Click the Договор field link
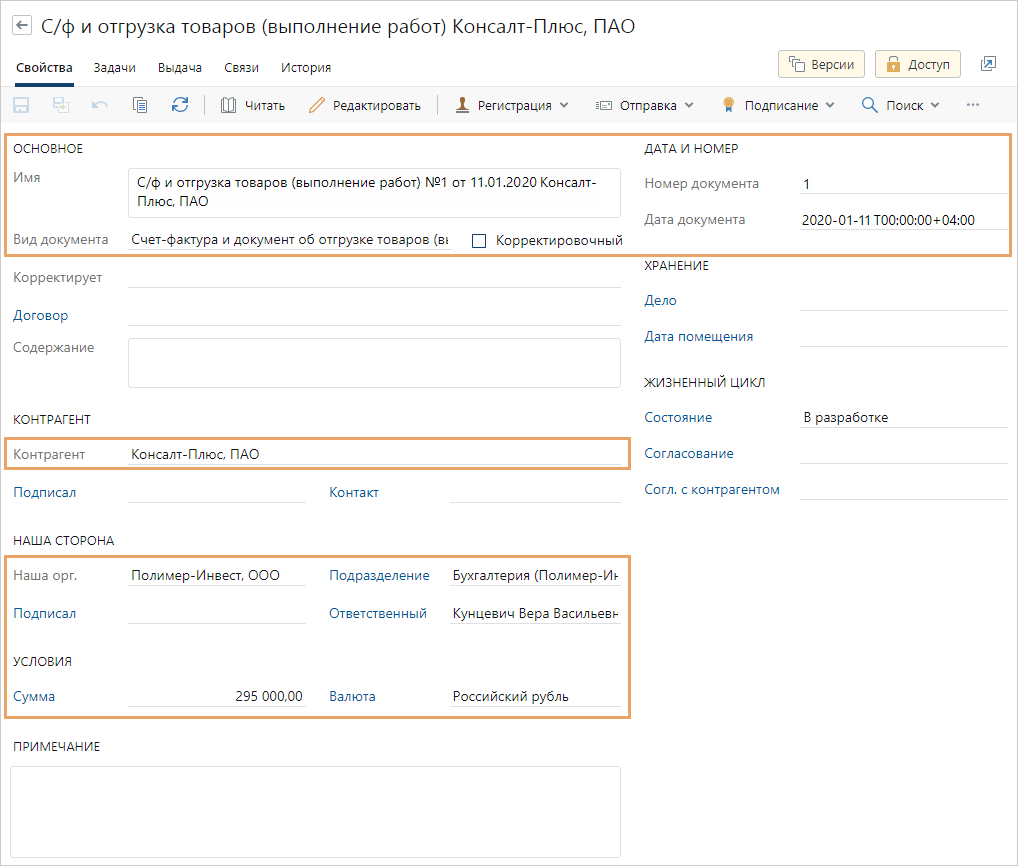1018x866 pixels. [x=41, y=315]
